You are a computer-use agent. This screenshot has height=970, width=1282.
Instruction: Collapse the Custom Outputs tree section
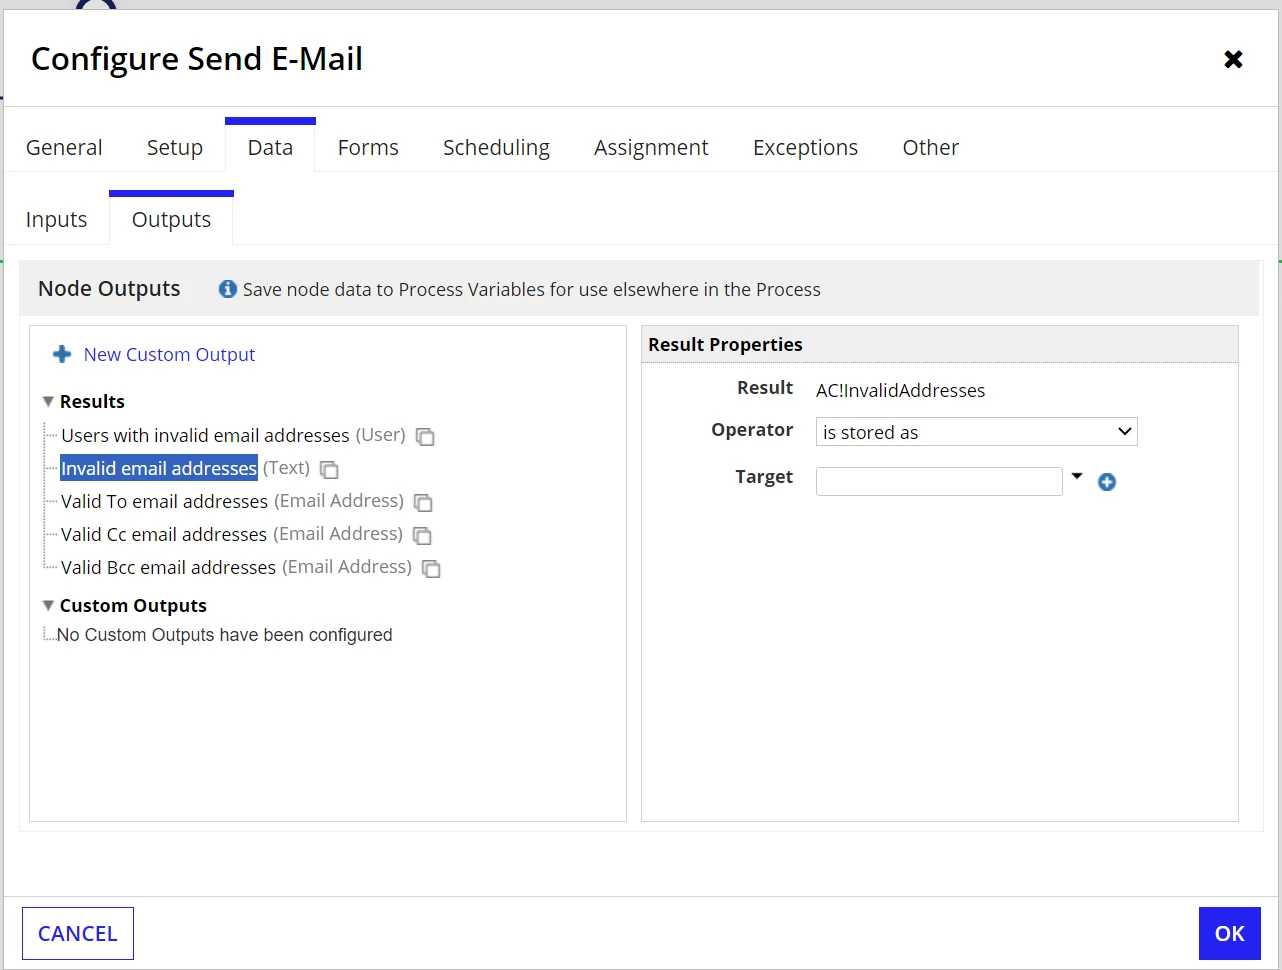pyautogui.click(x=48, y=605)
